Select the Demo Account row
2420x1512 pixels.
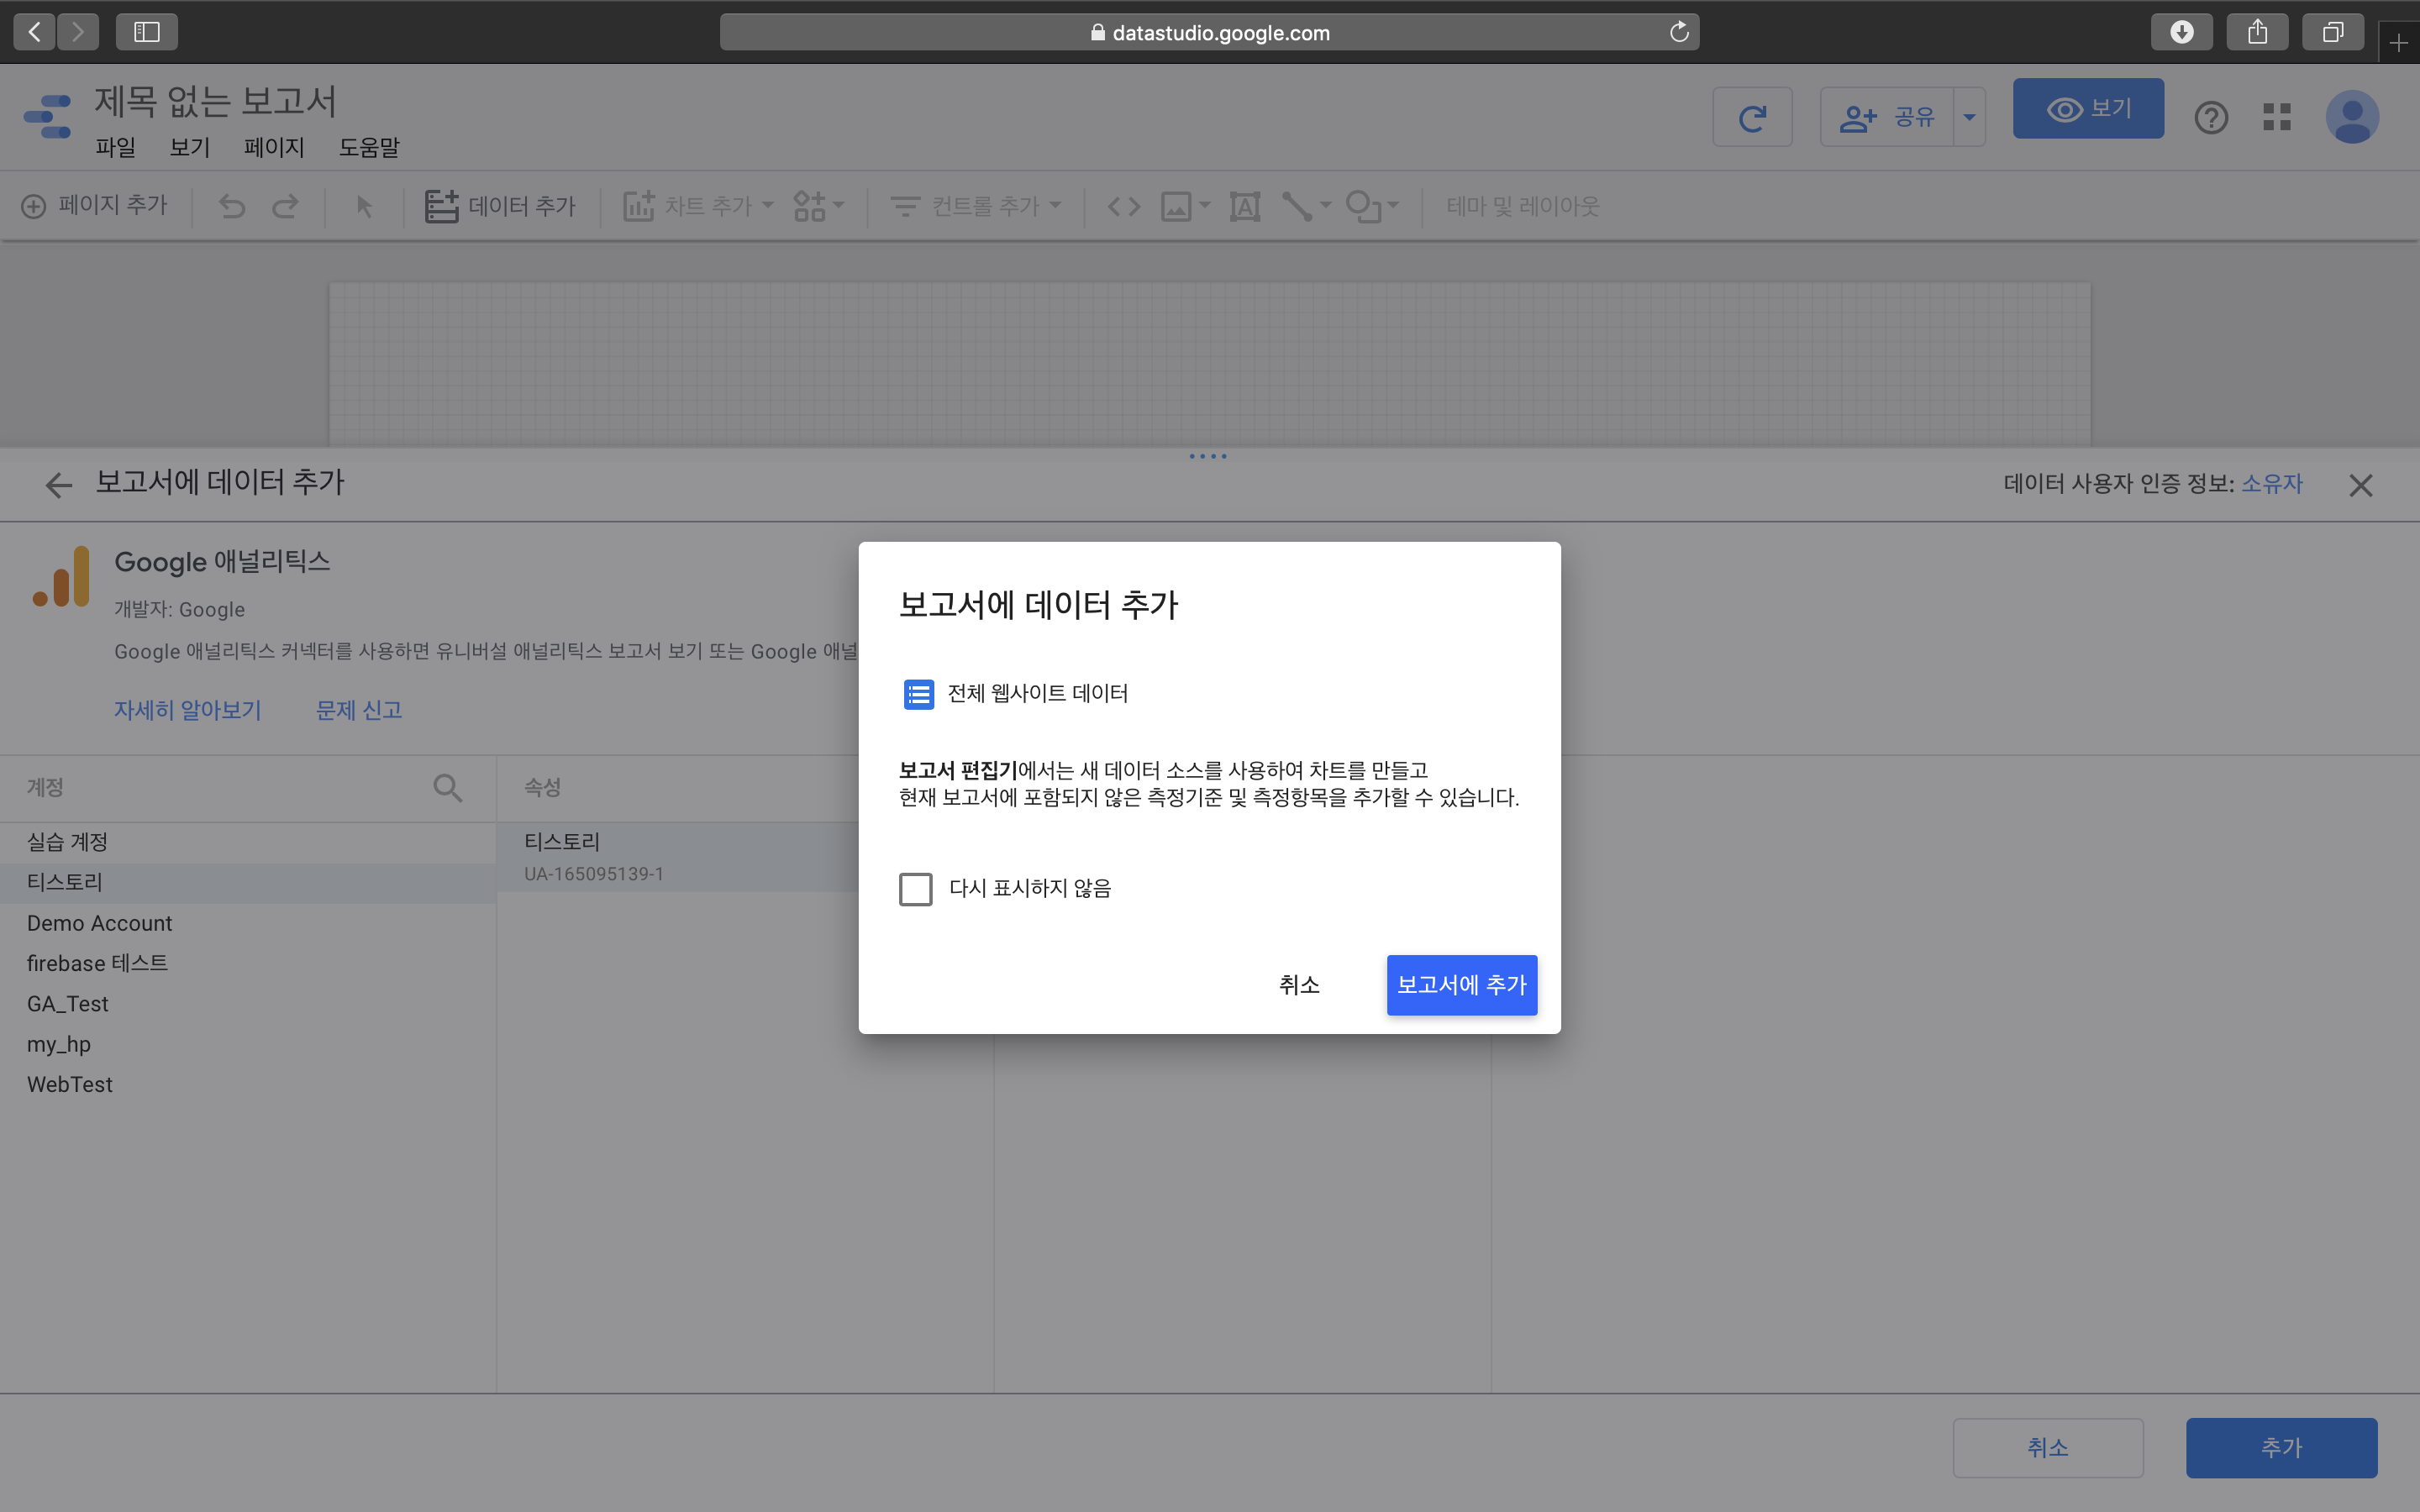(x=248, y=923)
